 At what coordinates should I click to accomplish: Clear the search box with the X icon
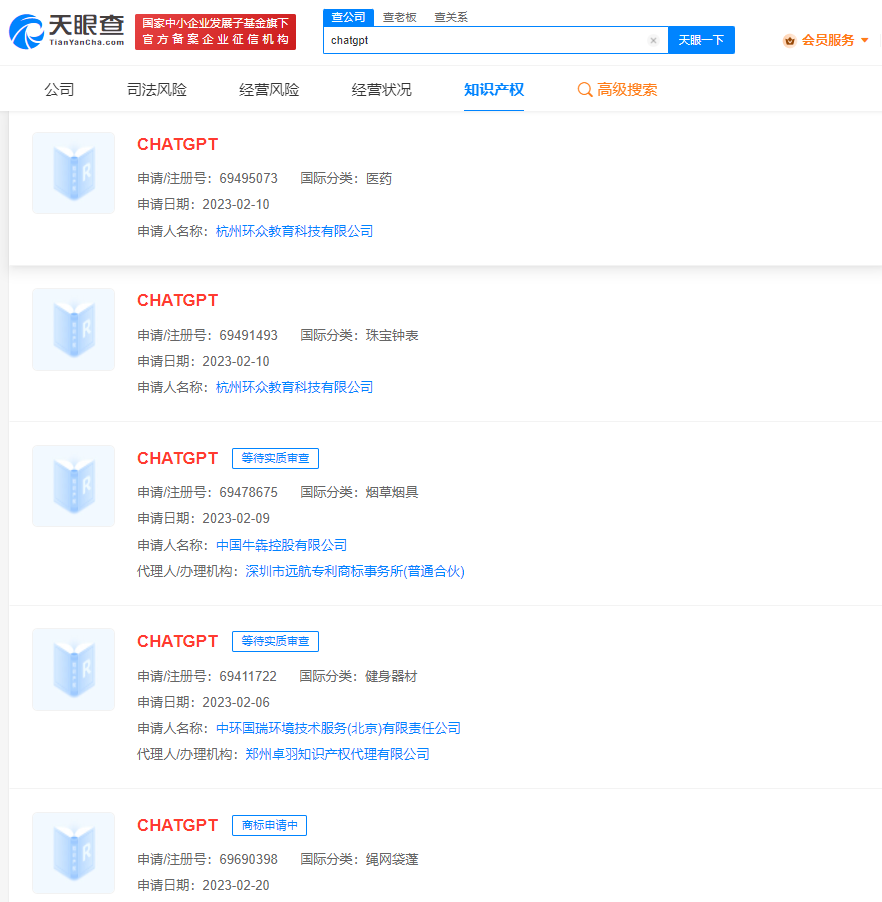653,40
